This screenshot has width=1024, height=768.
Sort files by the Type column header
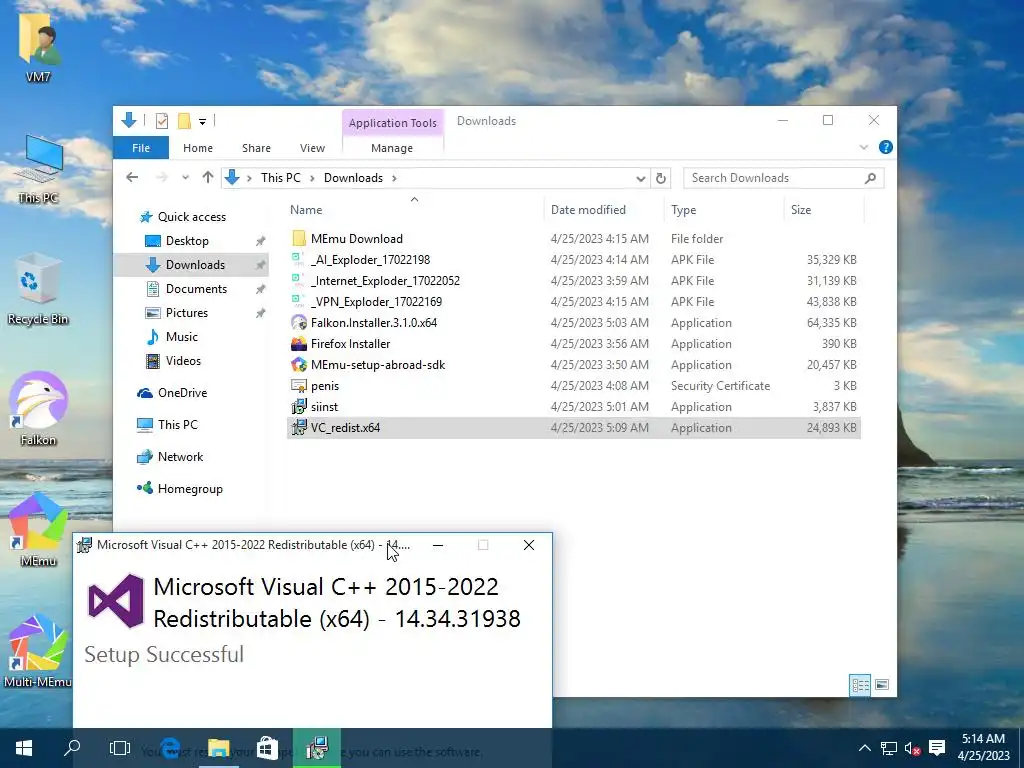[724, 210]
